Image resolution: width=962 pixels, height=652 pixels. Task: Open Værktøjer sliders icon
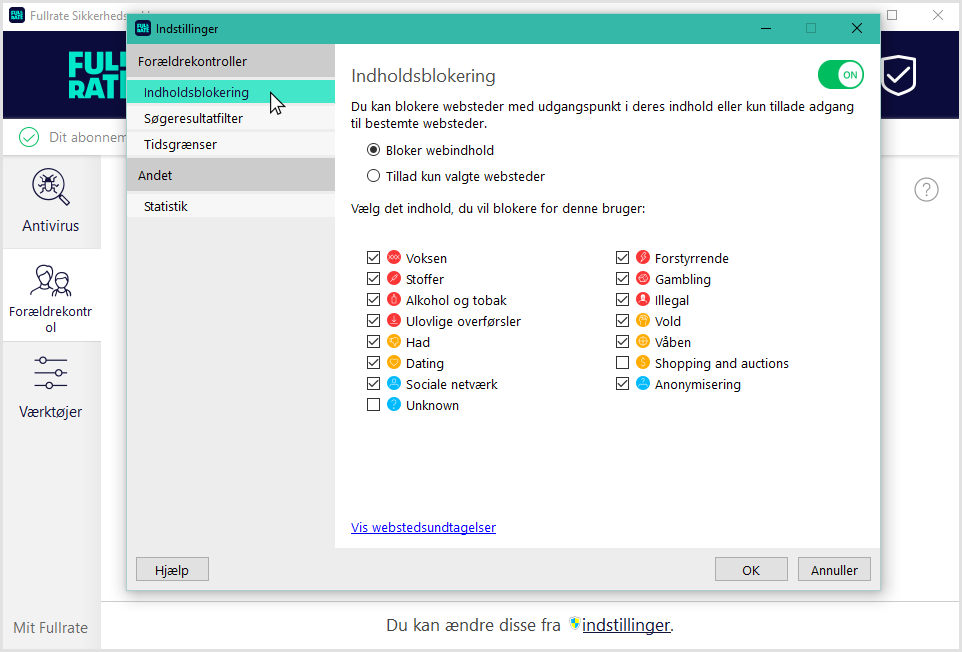pos(50,373)
